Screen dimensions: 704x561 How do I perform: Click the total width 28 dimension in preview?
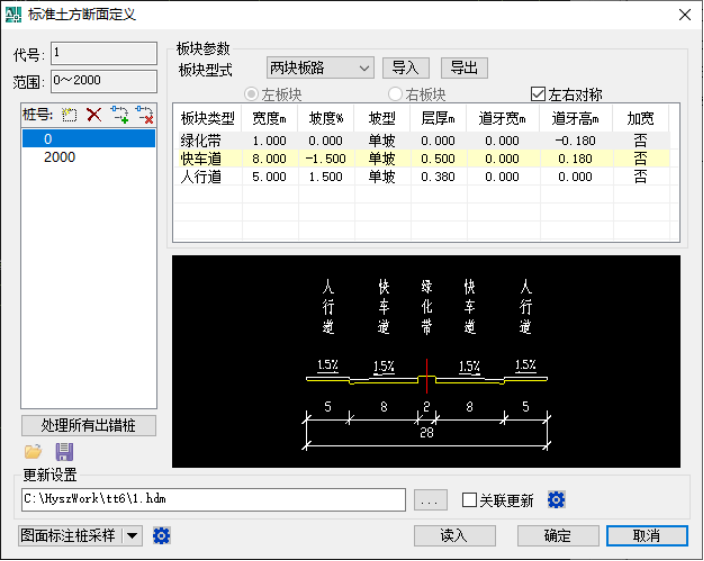click(427, 433)
